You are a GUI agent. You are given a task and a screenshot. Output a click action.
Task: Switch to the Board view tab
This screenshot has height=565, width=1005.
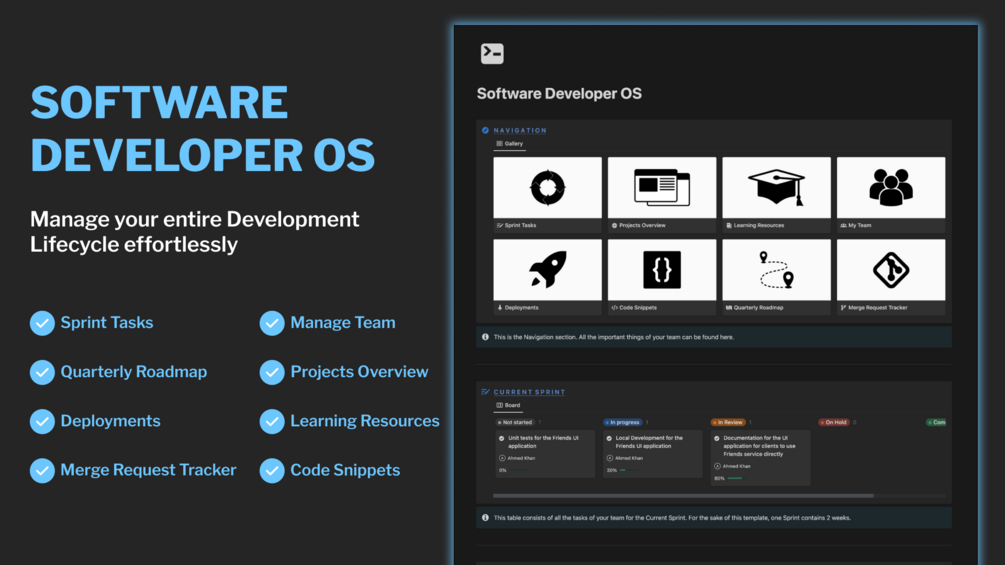(x=508, y=405)
